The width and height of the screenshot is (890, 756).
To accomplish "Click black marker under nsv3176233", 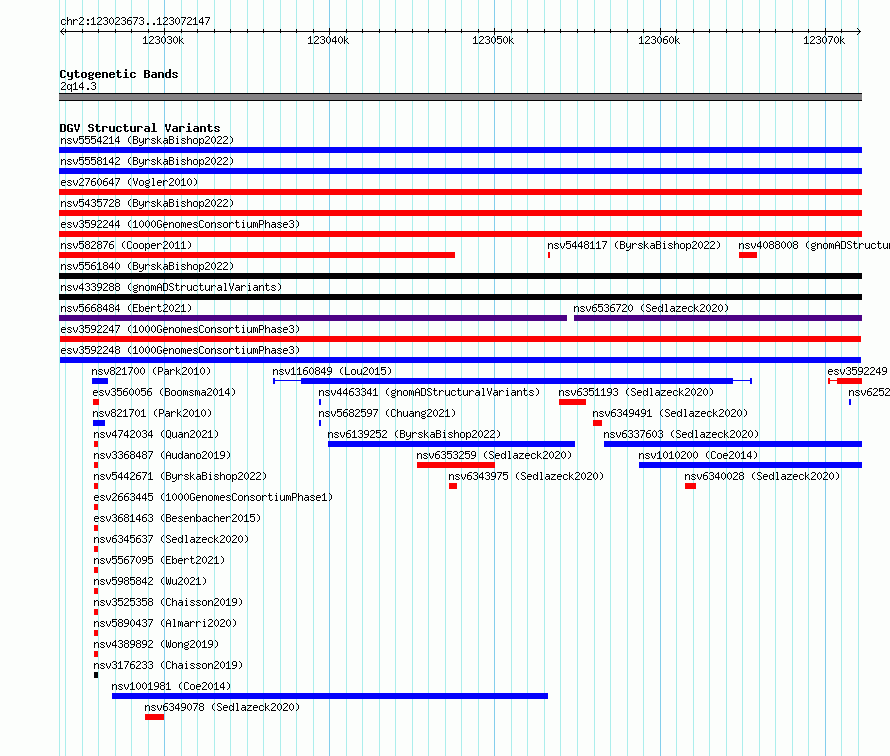I will [96, 675].
